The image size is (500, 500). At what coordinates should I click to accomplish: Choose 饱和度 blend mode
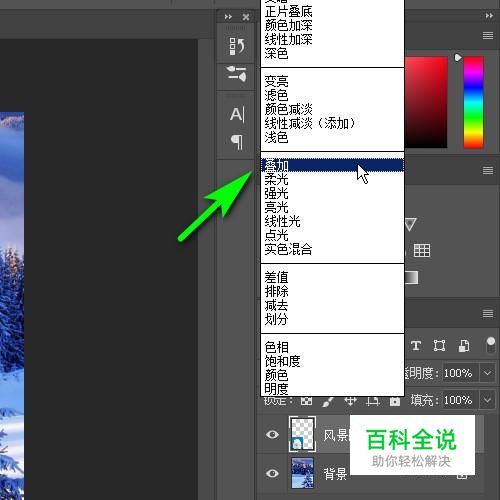[332, 361]
